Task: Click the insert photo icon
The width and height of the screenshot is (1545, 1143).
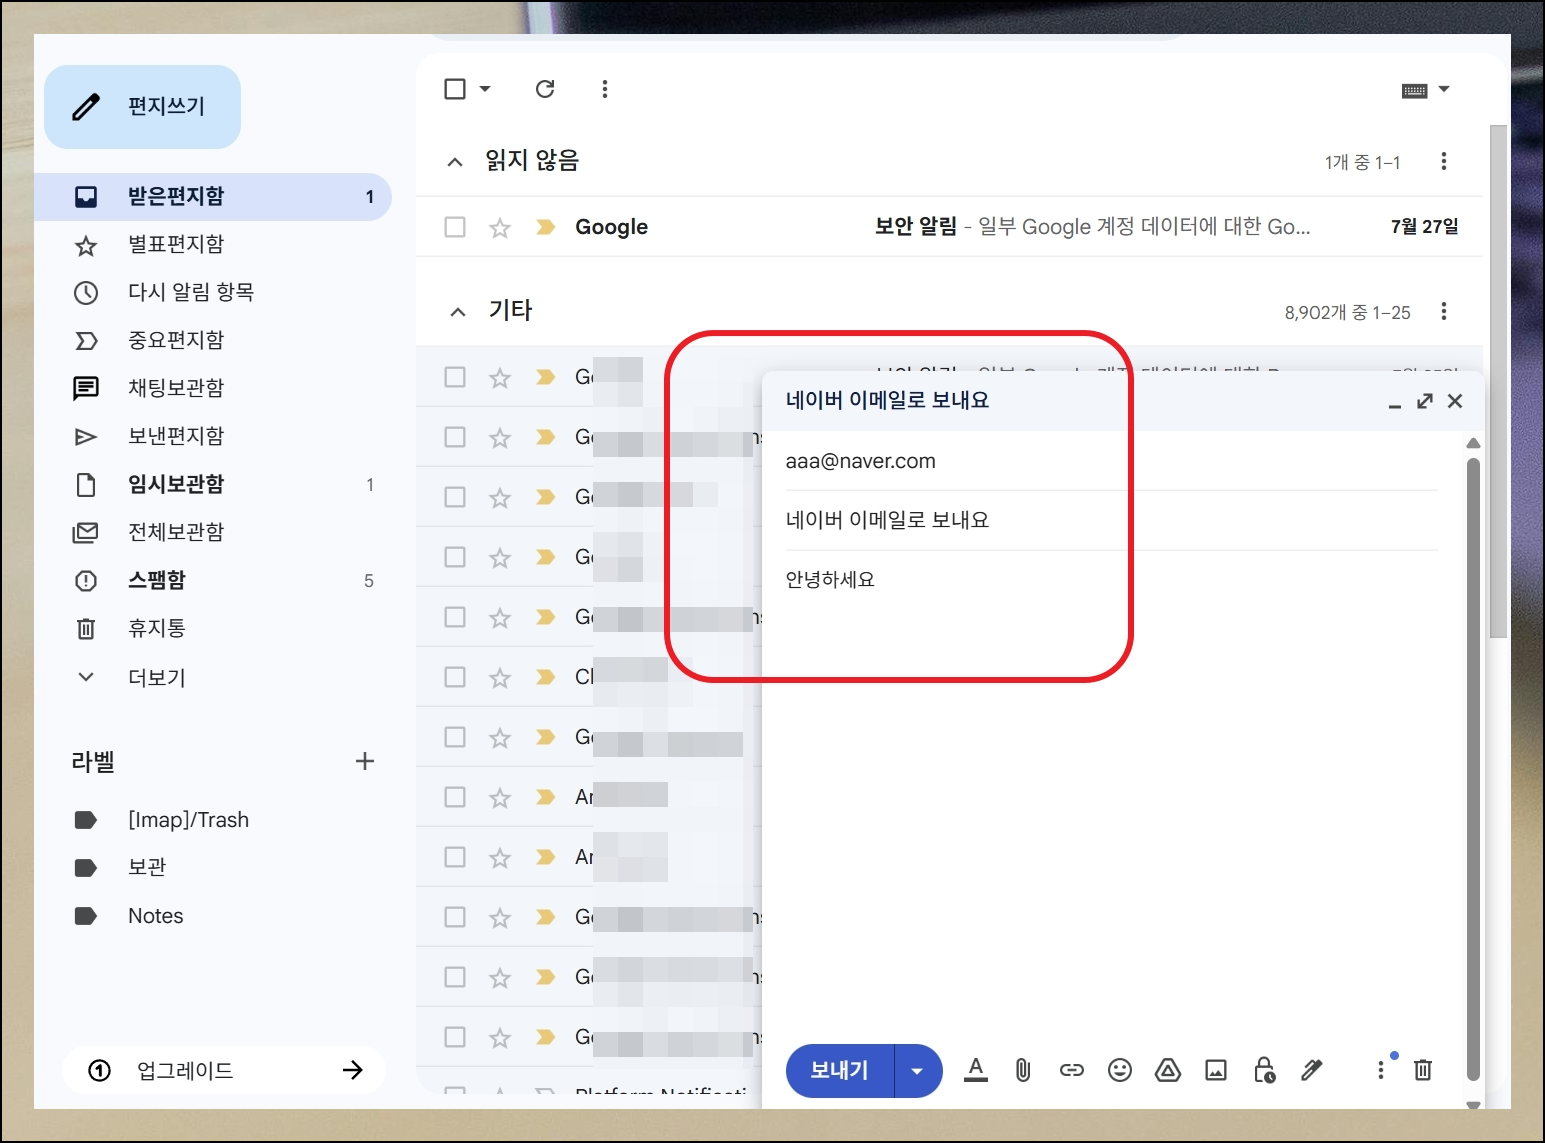Action: pos(1216,1070)
